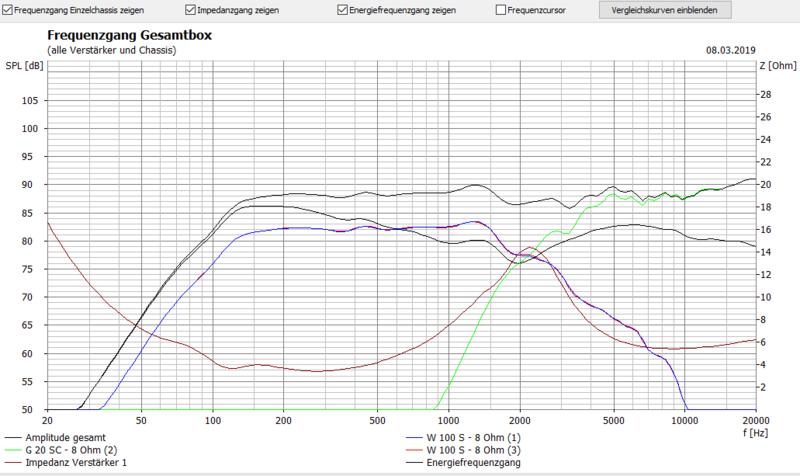Click the chart title 'Frequenzgang Gesamtbox'
The height and width of the screenshot is (476, 800).
130,35
